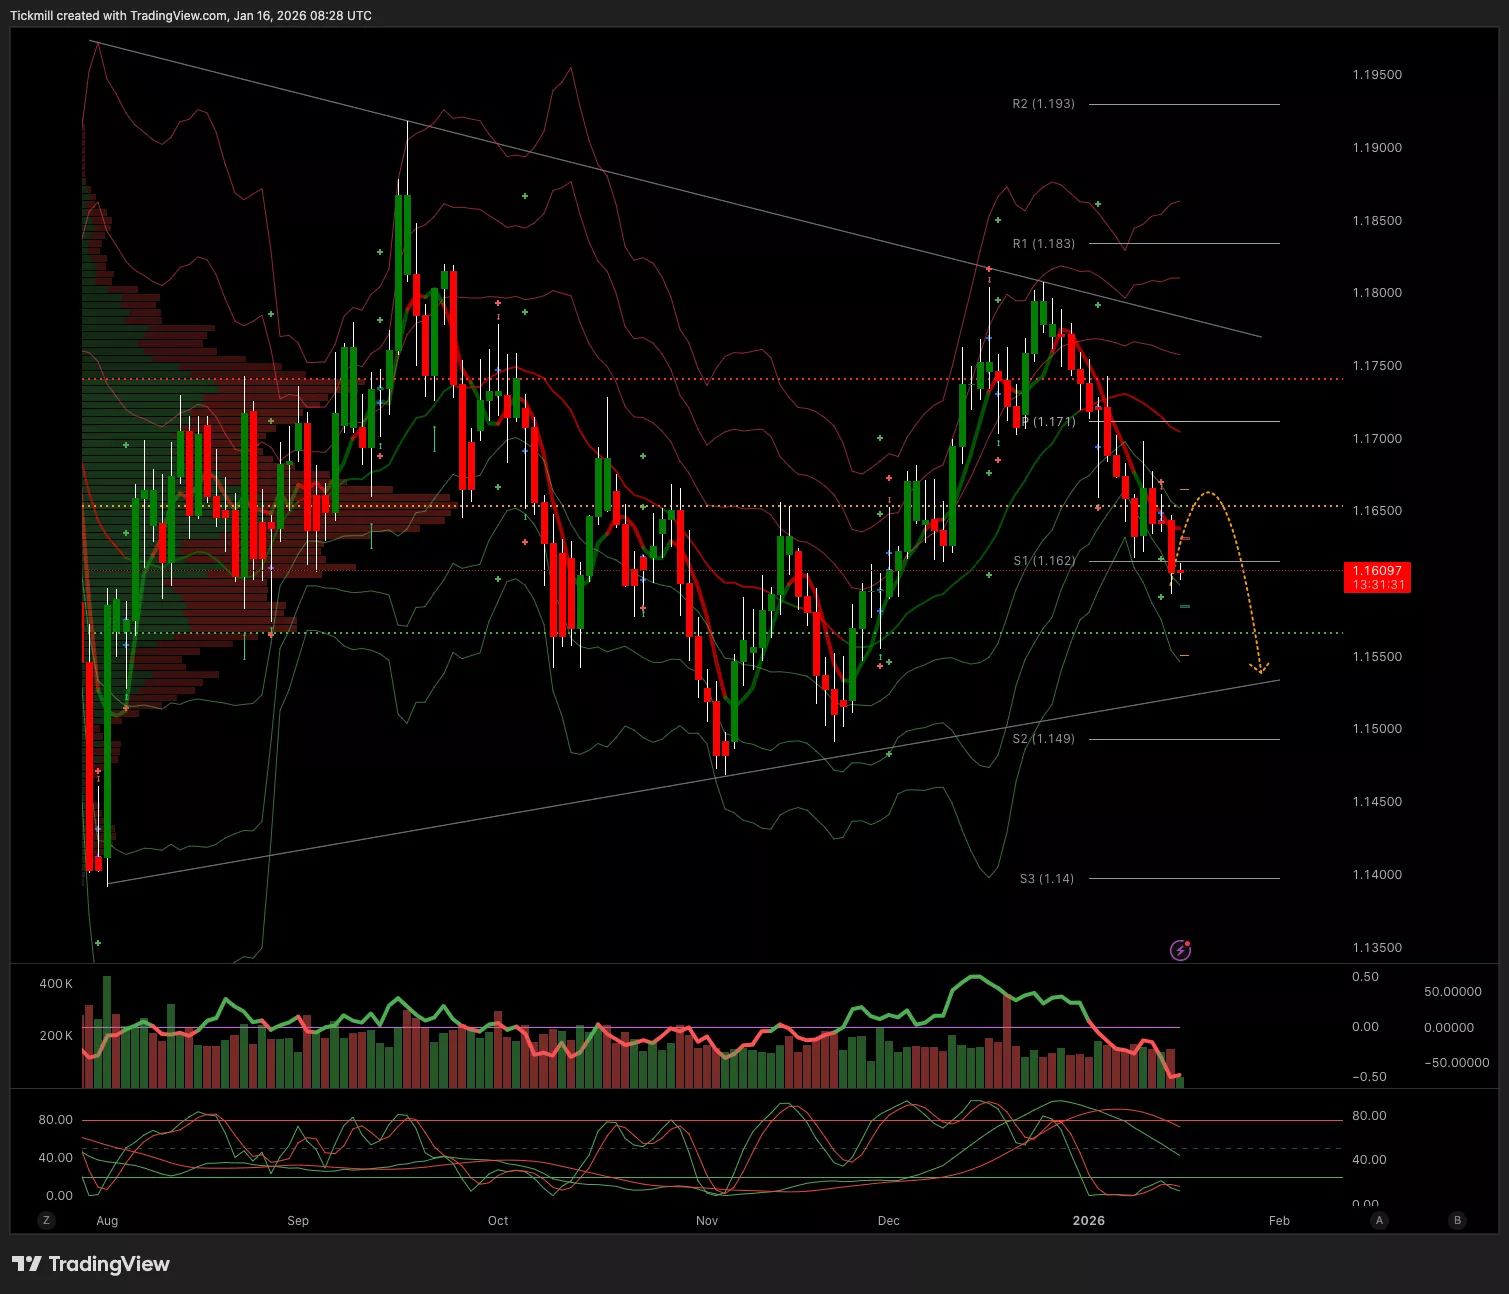Click the purple lightning event icon

tap(1180, 950)
